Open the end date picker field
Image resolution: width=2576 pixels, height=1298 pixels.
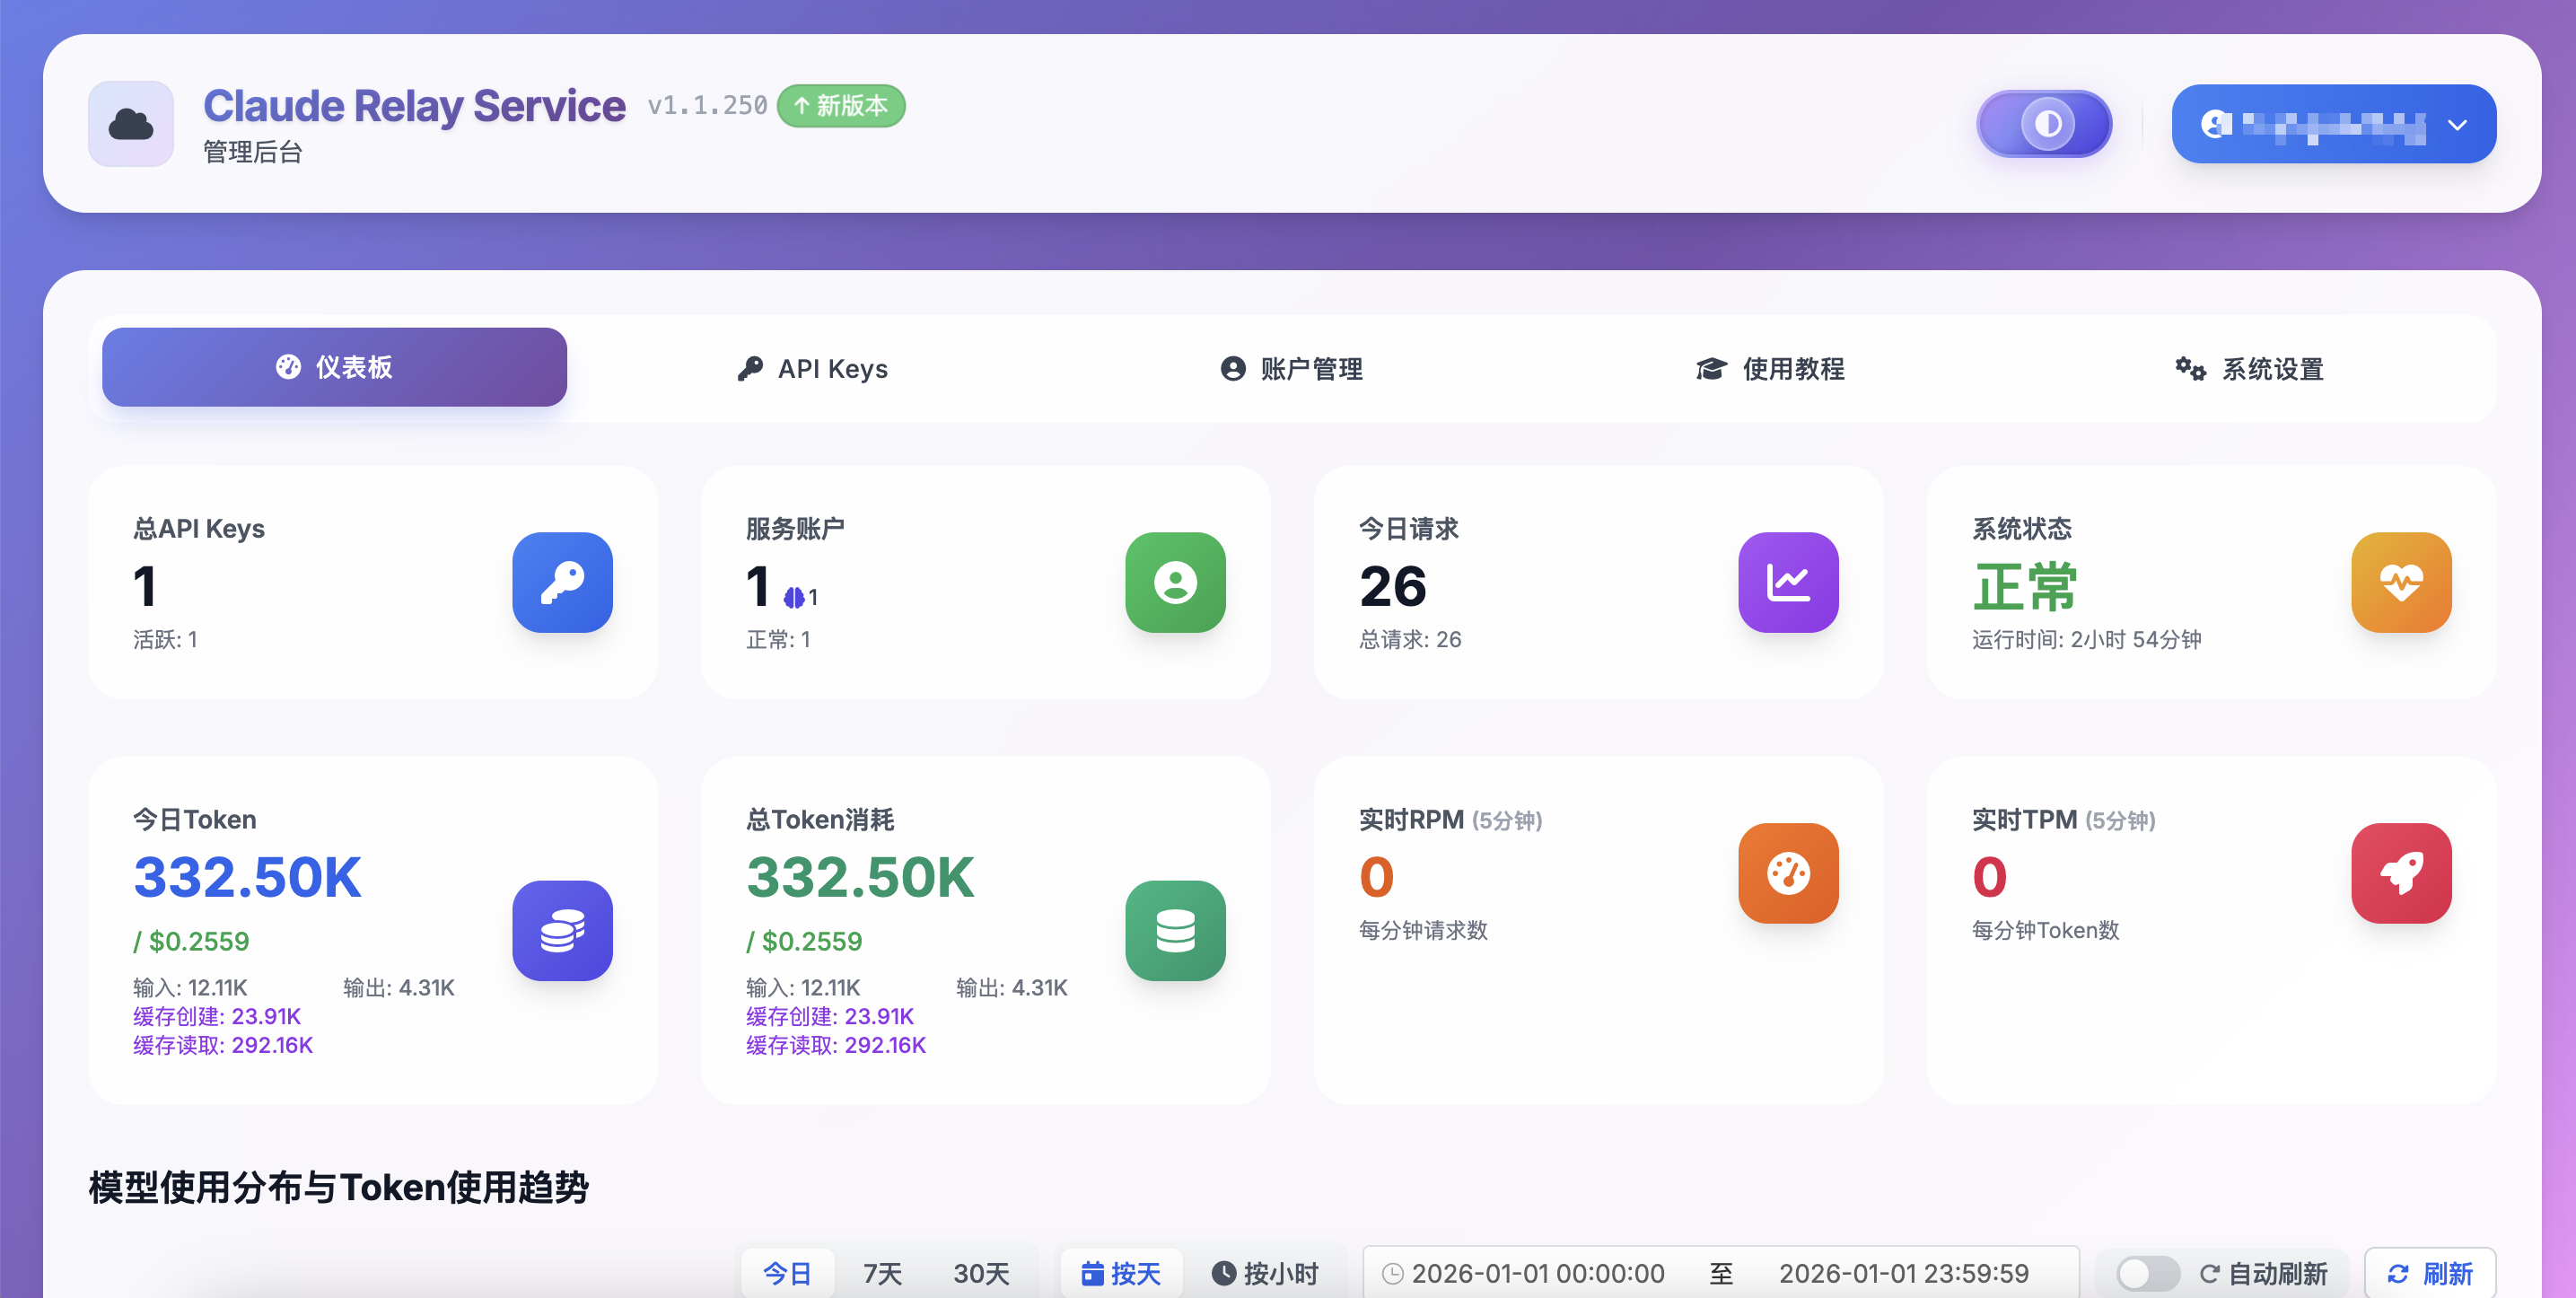[1904, 1273]
